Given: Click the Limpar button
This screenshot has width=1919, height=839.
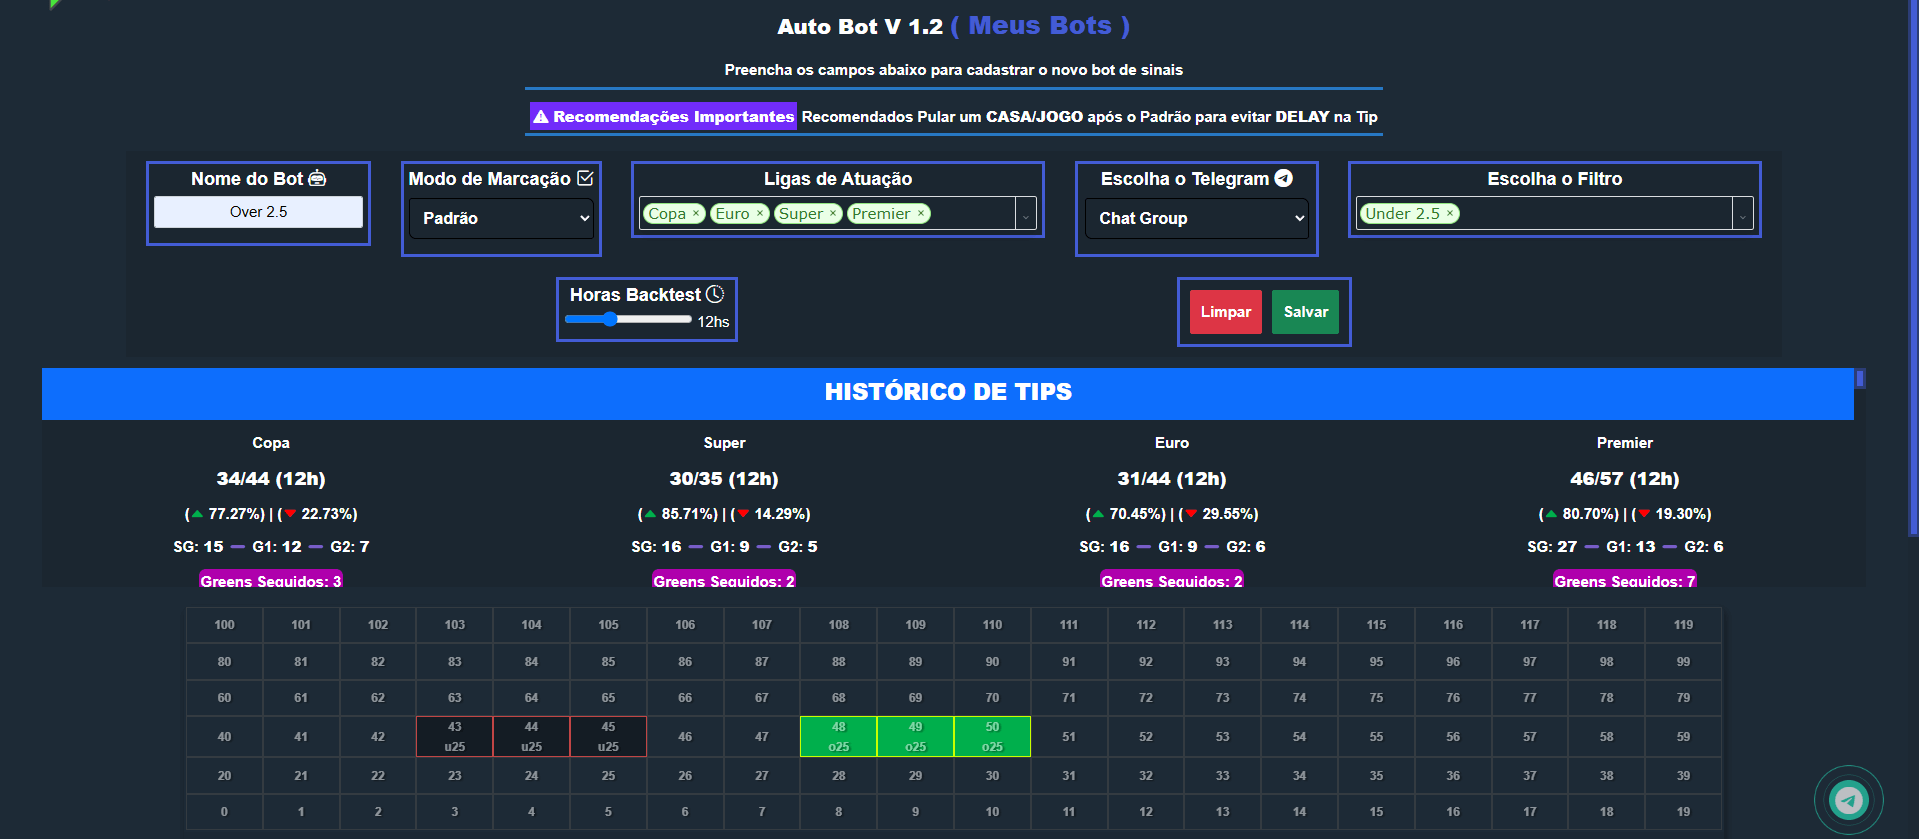Looking at the screenshot, I should pos(1225,312).
